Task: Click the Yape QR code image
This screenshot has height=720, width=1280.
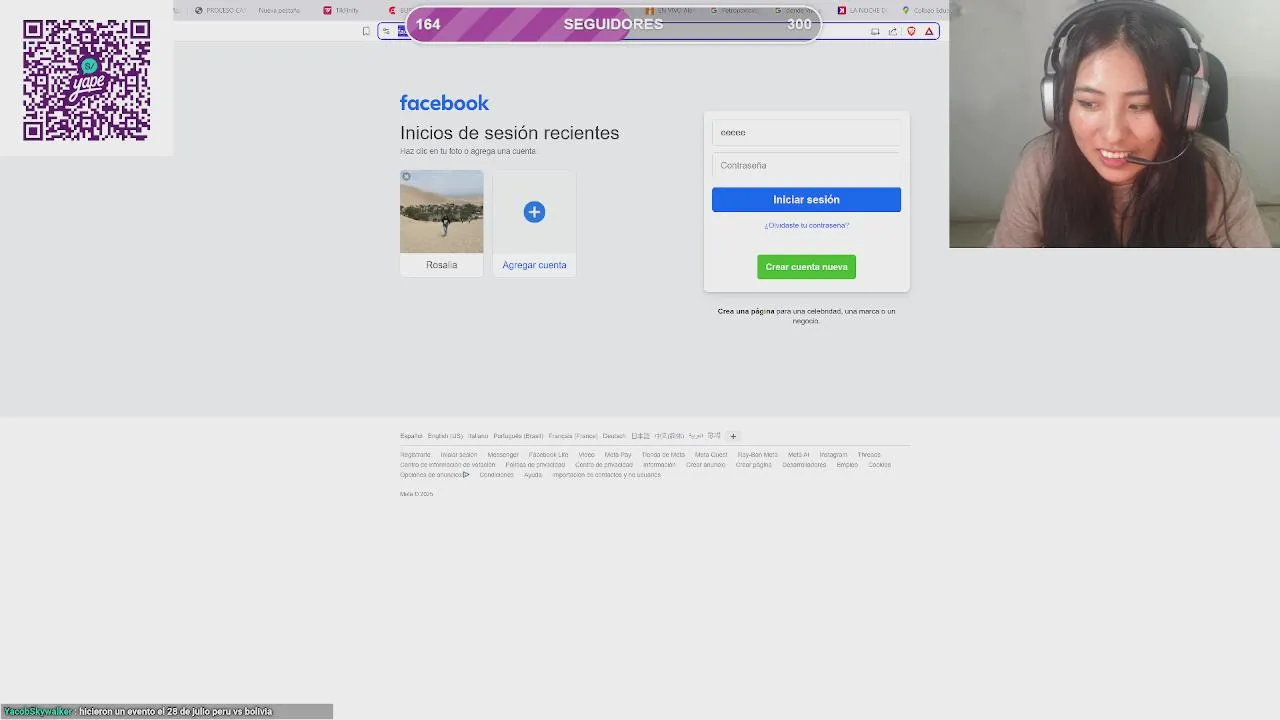Action: pos(87,80)
